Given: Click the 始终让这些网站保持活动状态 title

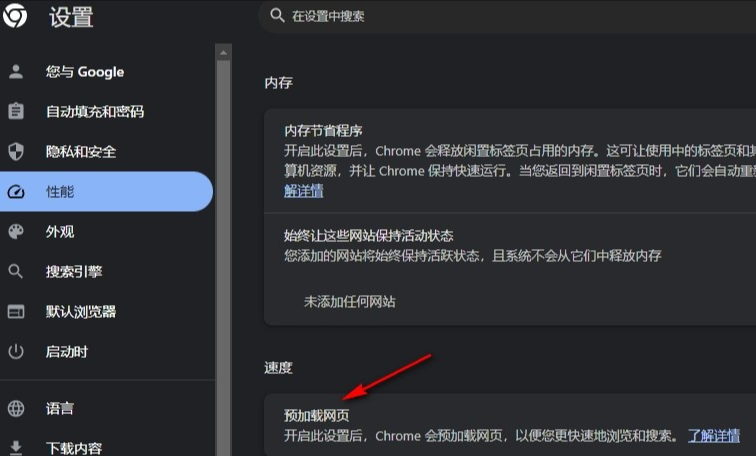Looking at the screenshot, I should point(368,235).
